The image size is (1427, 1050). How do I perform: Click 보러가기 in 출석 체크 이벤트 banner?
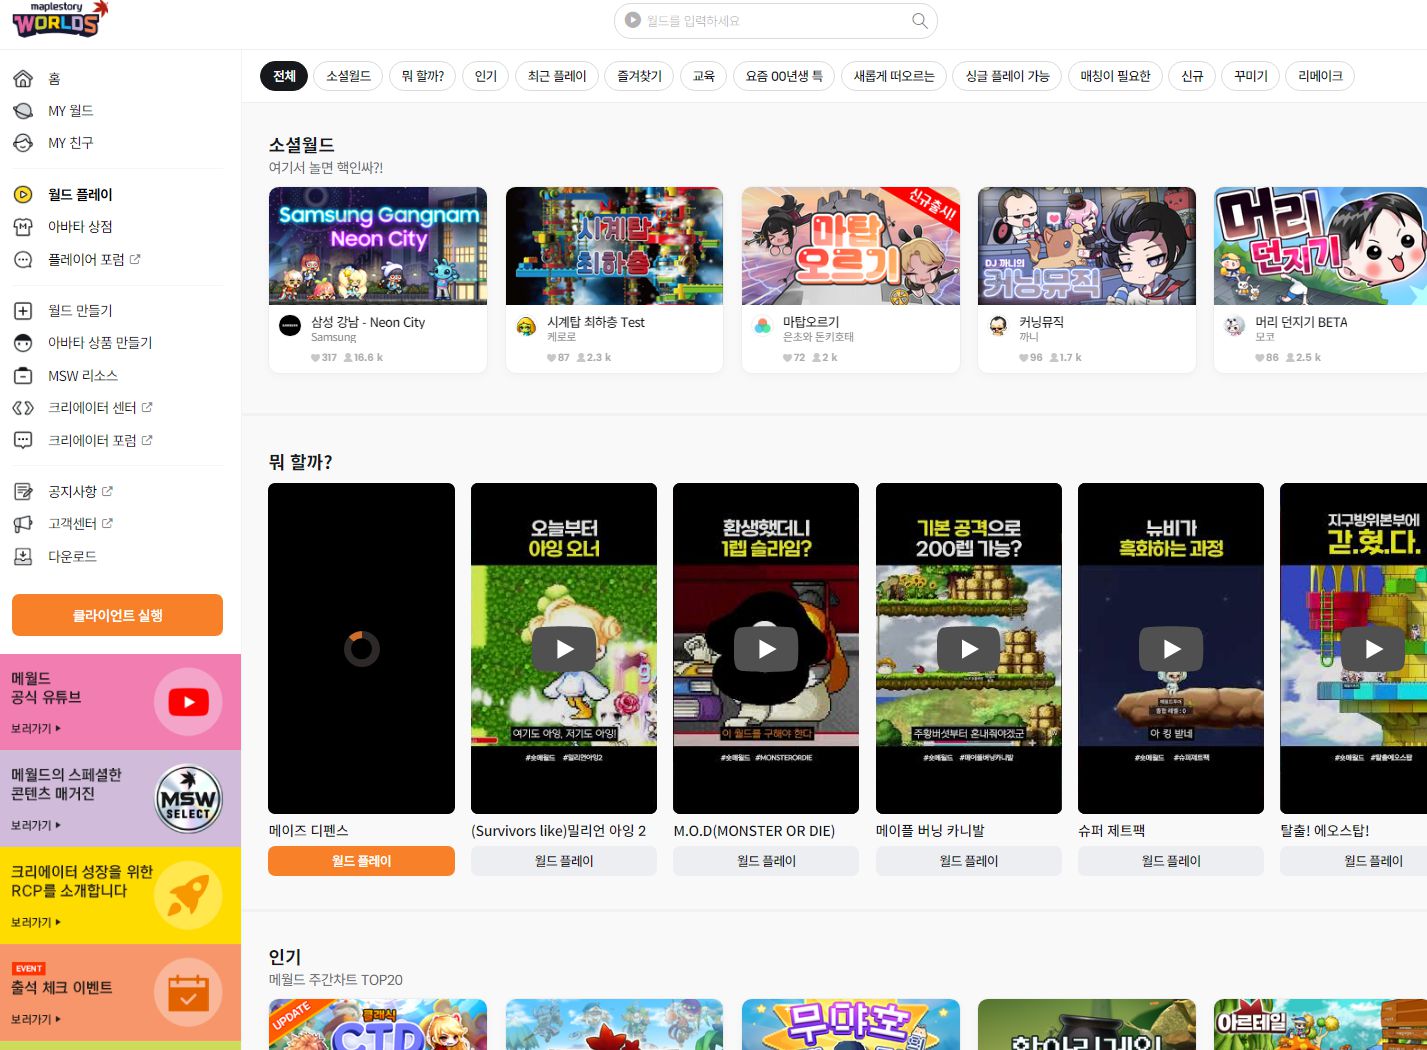pyautogui.click(x=36, y=1019)
